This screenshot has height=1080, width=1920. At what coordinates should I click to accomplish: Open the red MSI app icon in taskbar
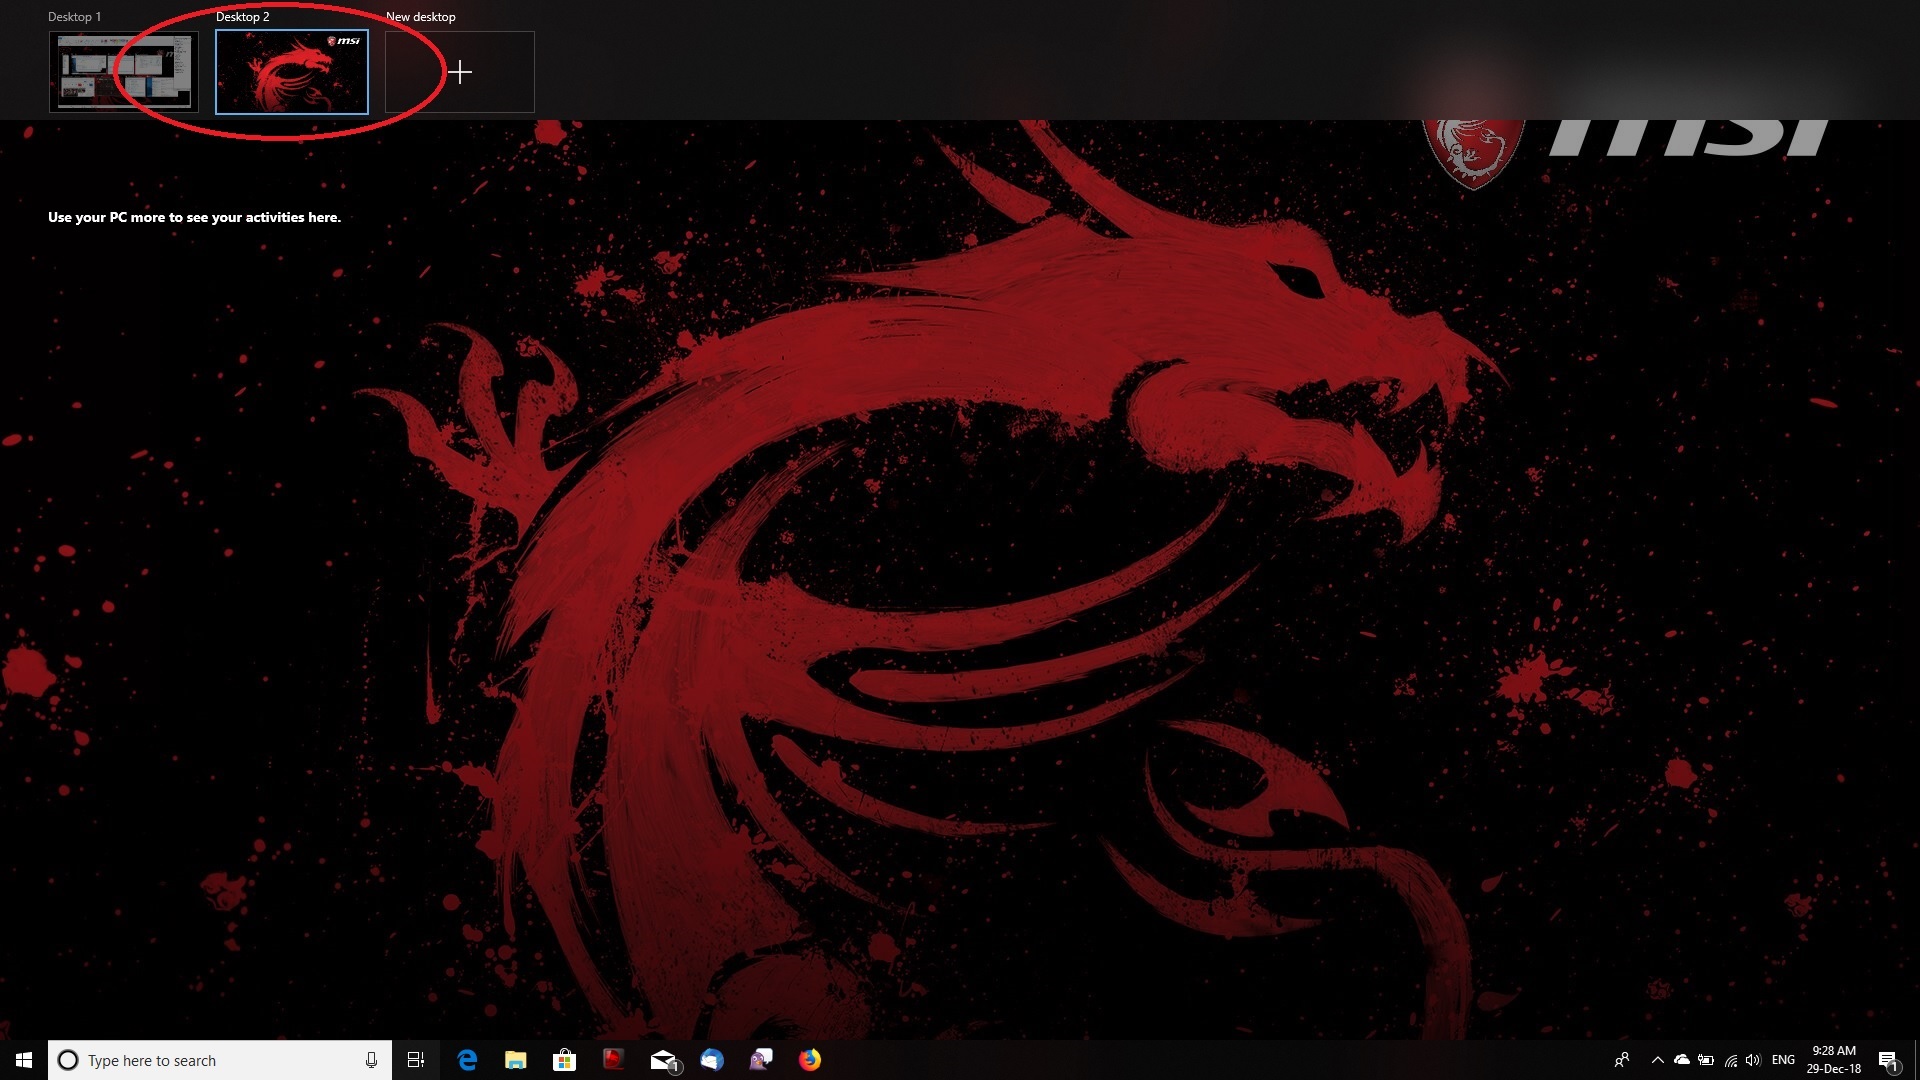(x=614, y=1060)
